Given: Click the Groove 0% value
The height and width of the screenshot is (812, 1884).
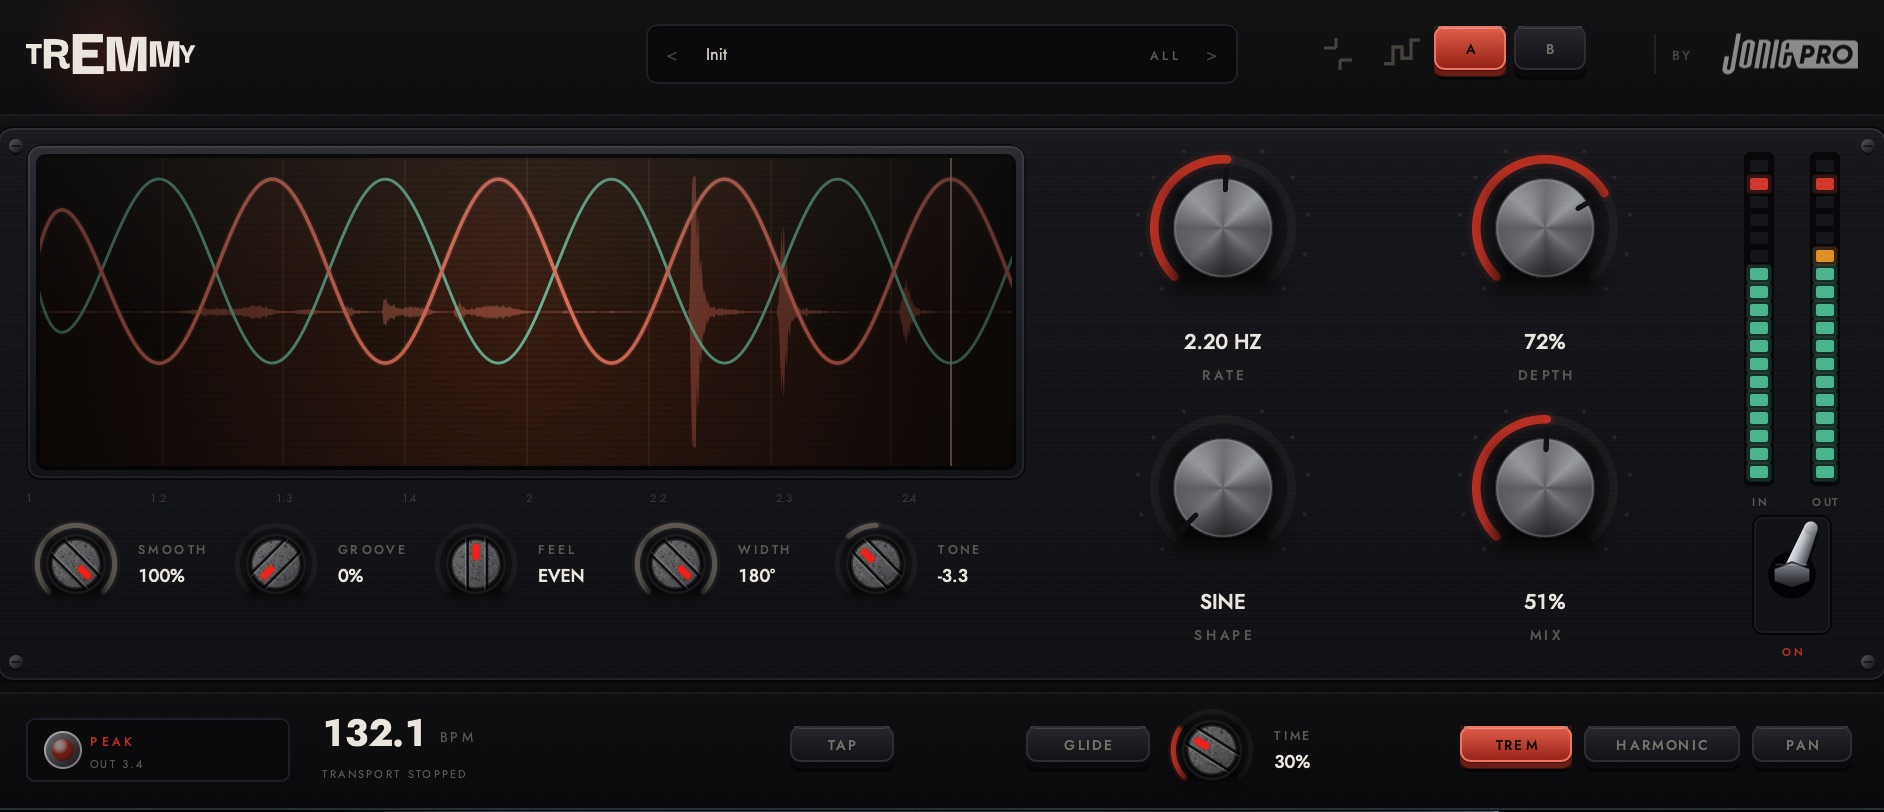Looking at the screenshot, I should tap(350, 576).
